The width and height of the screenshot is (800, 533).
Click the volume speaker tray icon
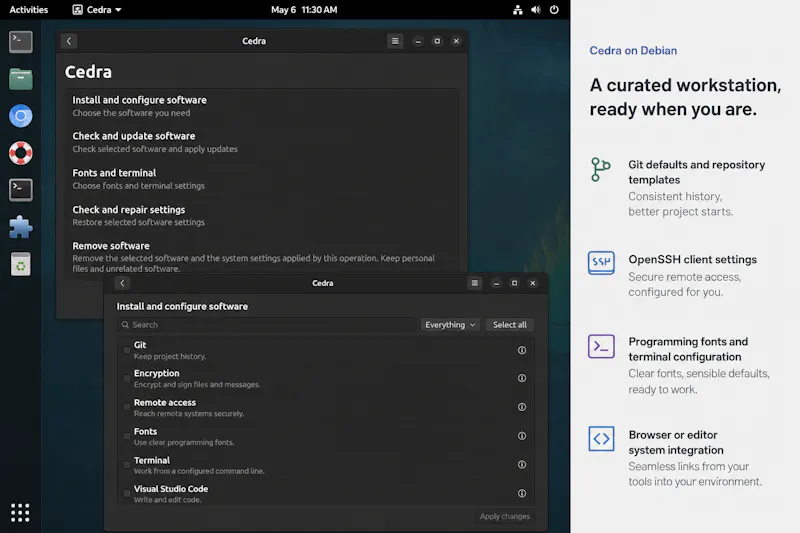click(x=536, y=10)
